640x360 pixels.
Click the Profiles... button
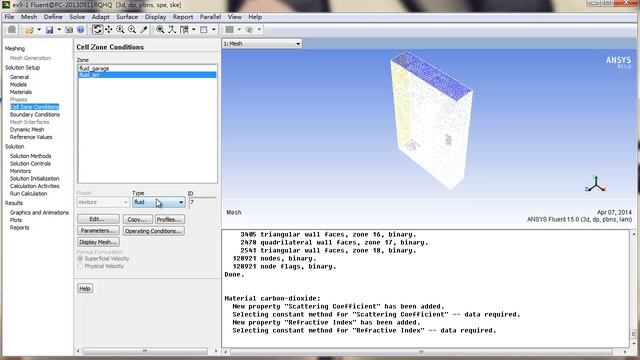click(x=169, y=219)
